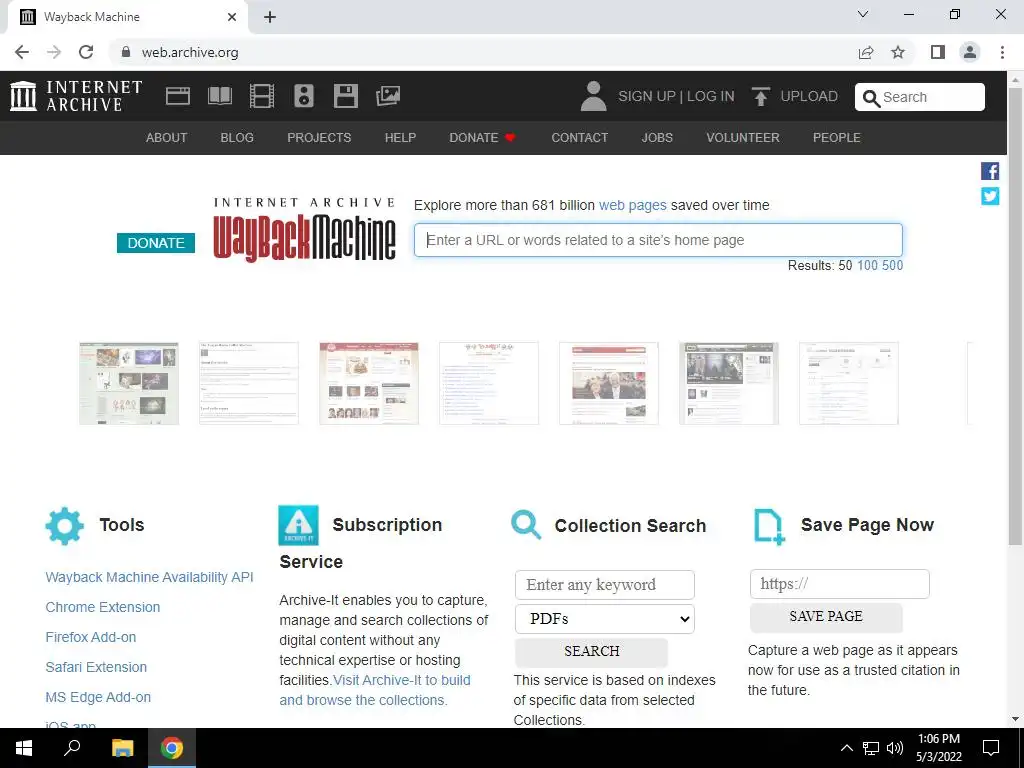Open the Audio speaker icon

[304, 96]
